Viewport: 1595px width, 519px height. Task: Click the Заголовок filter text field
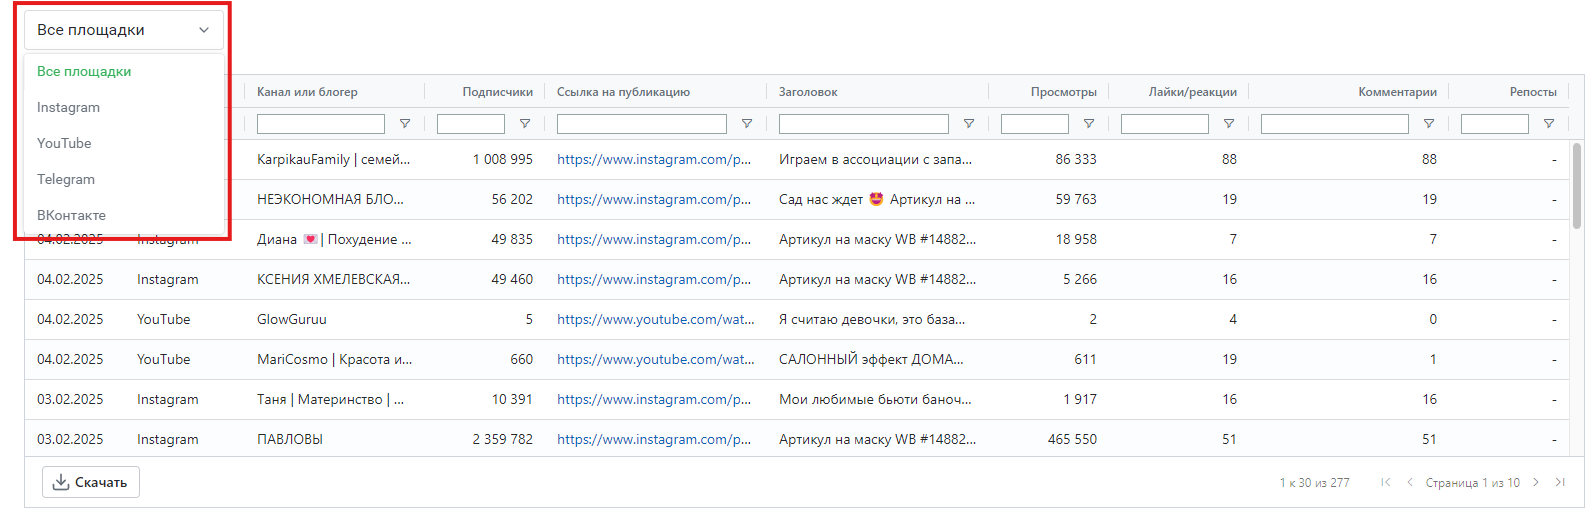point(863,124)
